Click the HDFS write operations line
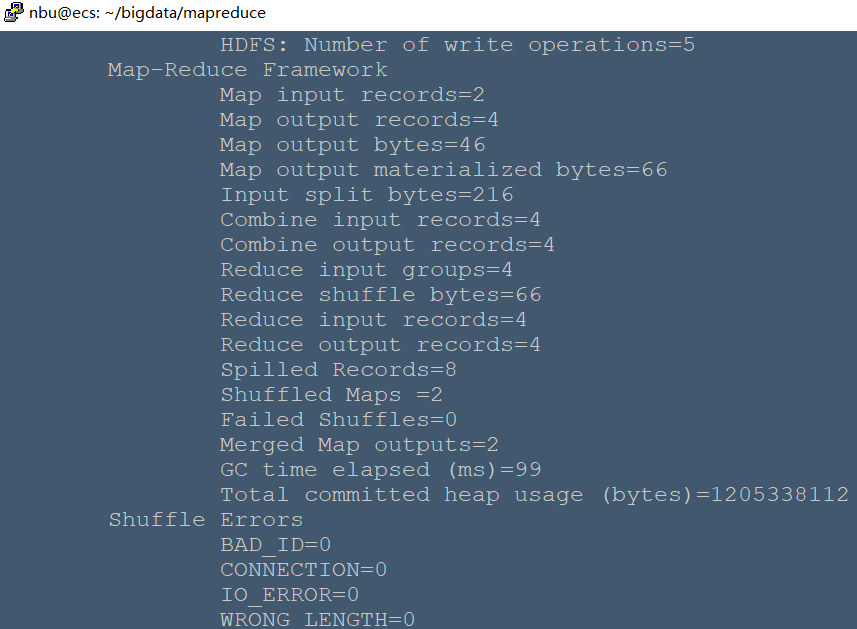 tap(457, 45)
